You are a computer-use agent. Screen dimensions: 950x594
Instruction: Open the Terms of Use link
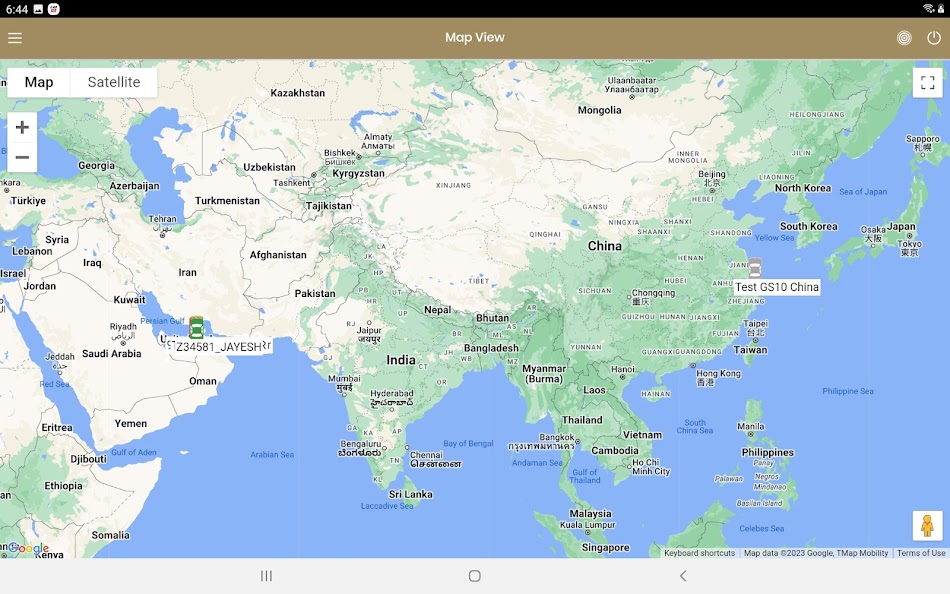[x=920, y=552]
